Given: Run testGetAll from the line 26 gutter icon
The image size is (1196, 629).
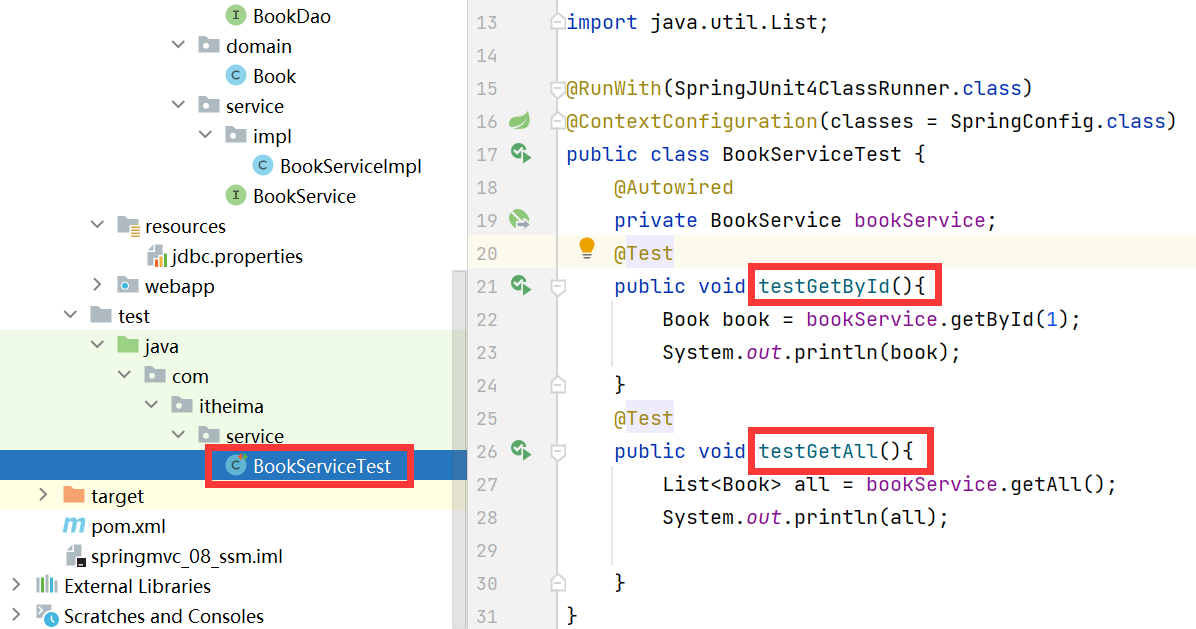Looking at the screenshot, I should pyautogui.click(x=521, y=451).
